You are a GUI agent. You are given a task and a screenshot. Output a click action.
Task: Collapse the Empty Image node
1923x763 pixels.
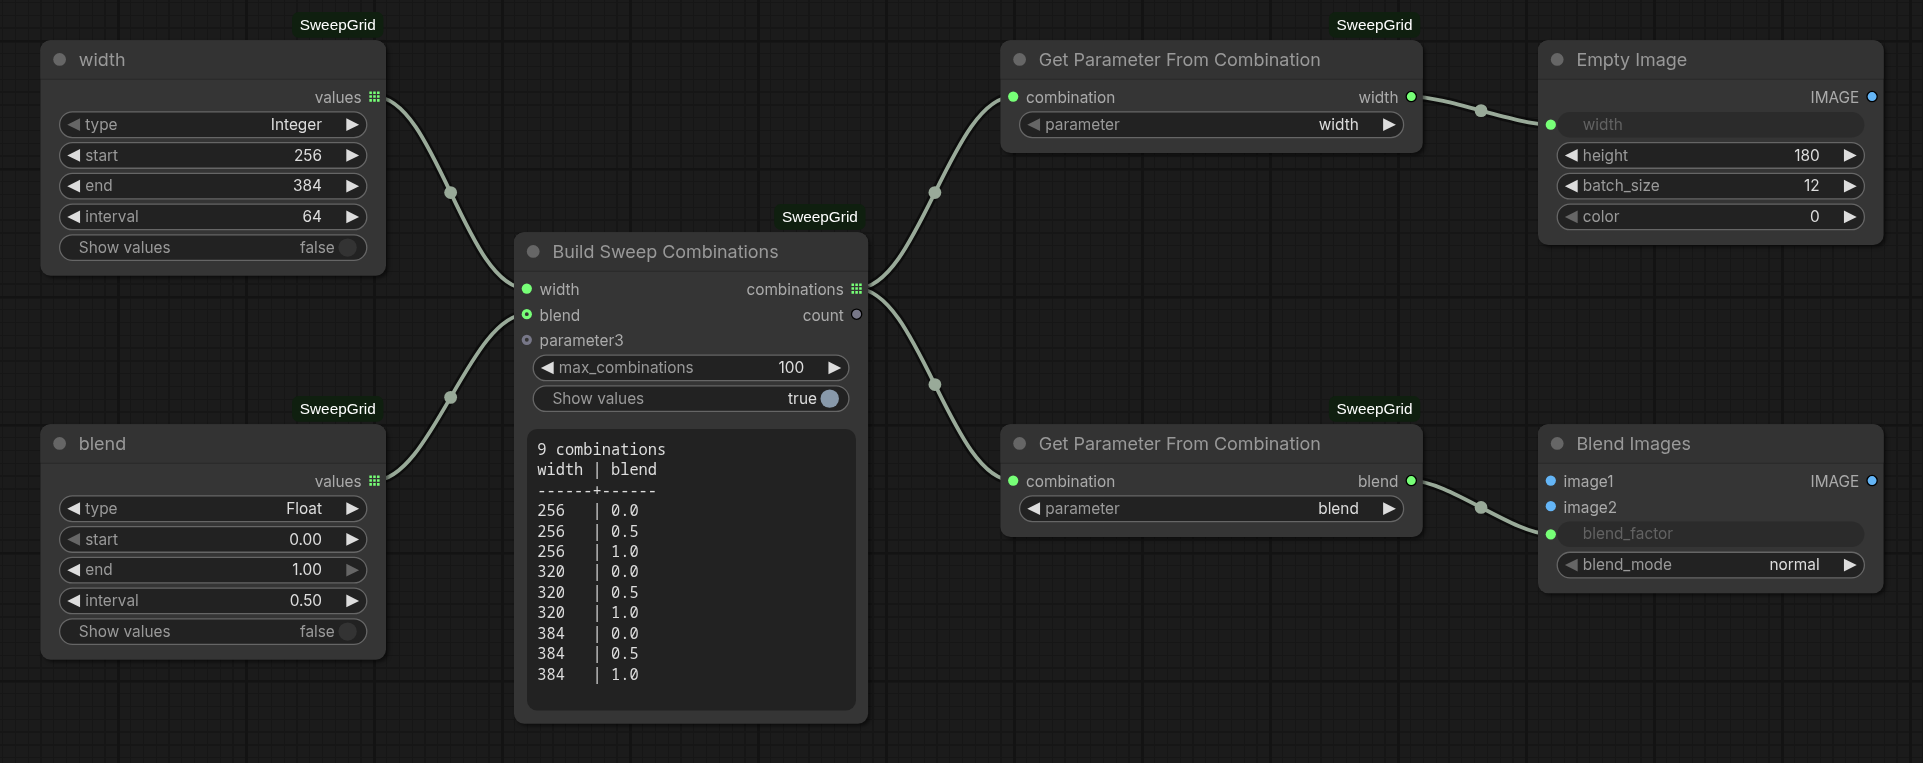[x=1557, y=60]
